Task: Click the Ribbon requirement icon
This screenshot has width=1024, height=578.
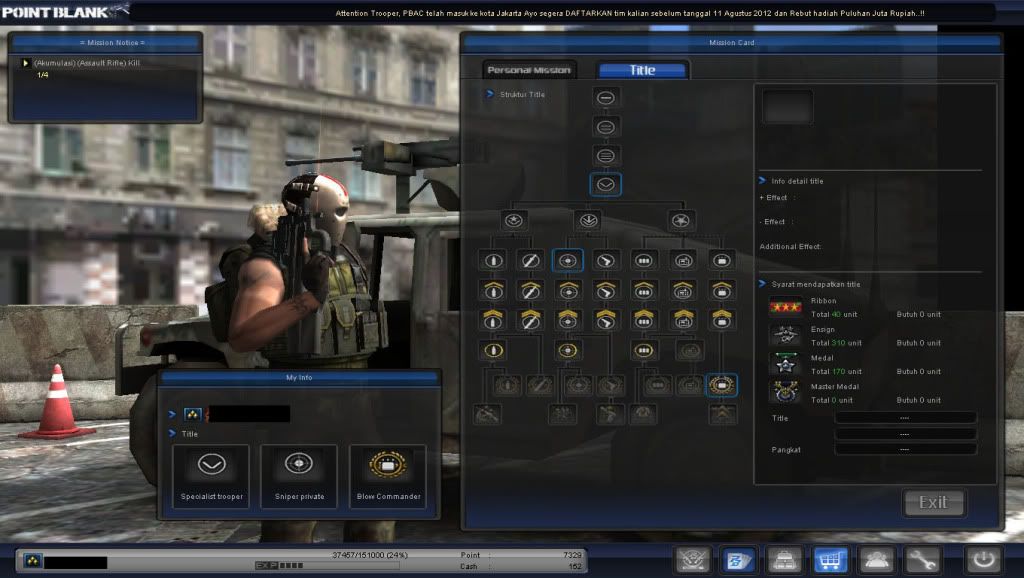Action: pos(785,307)
